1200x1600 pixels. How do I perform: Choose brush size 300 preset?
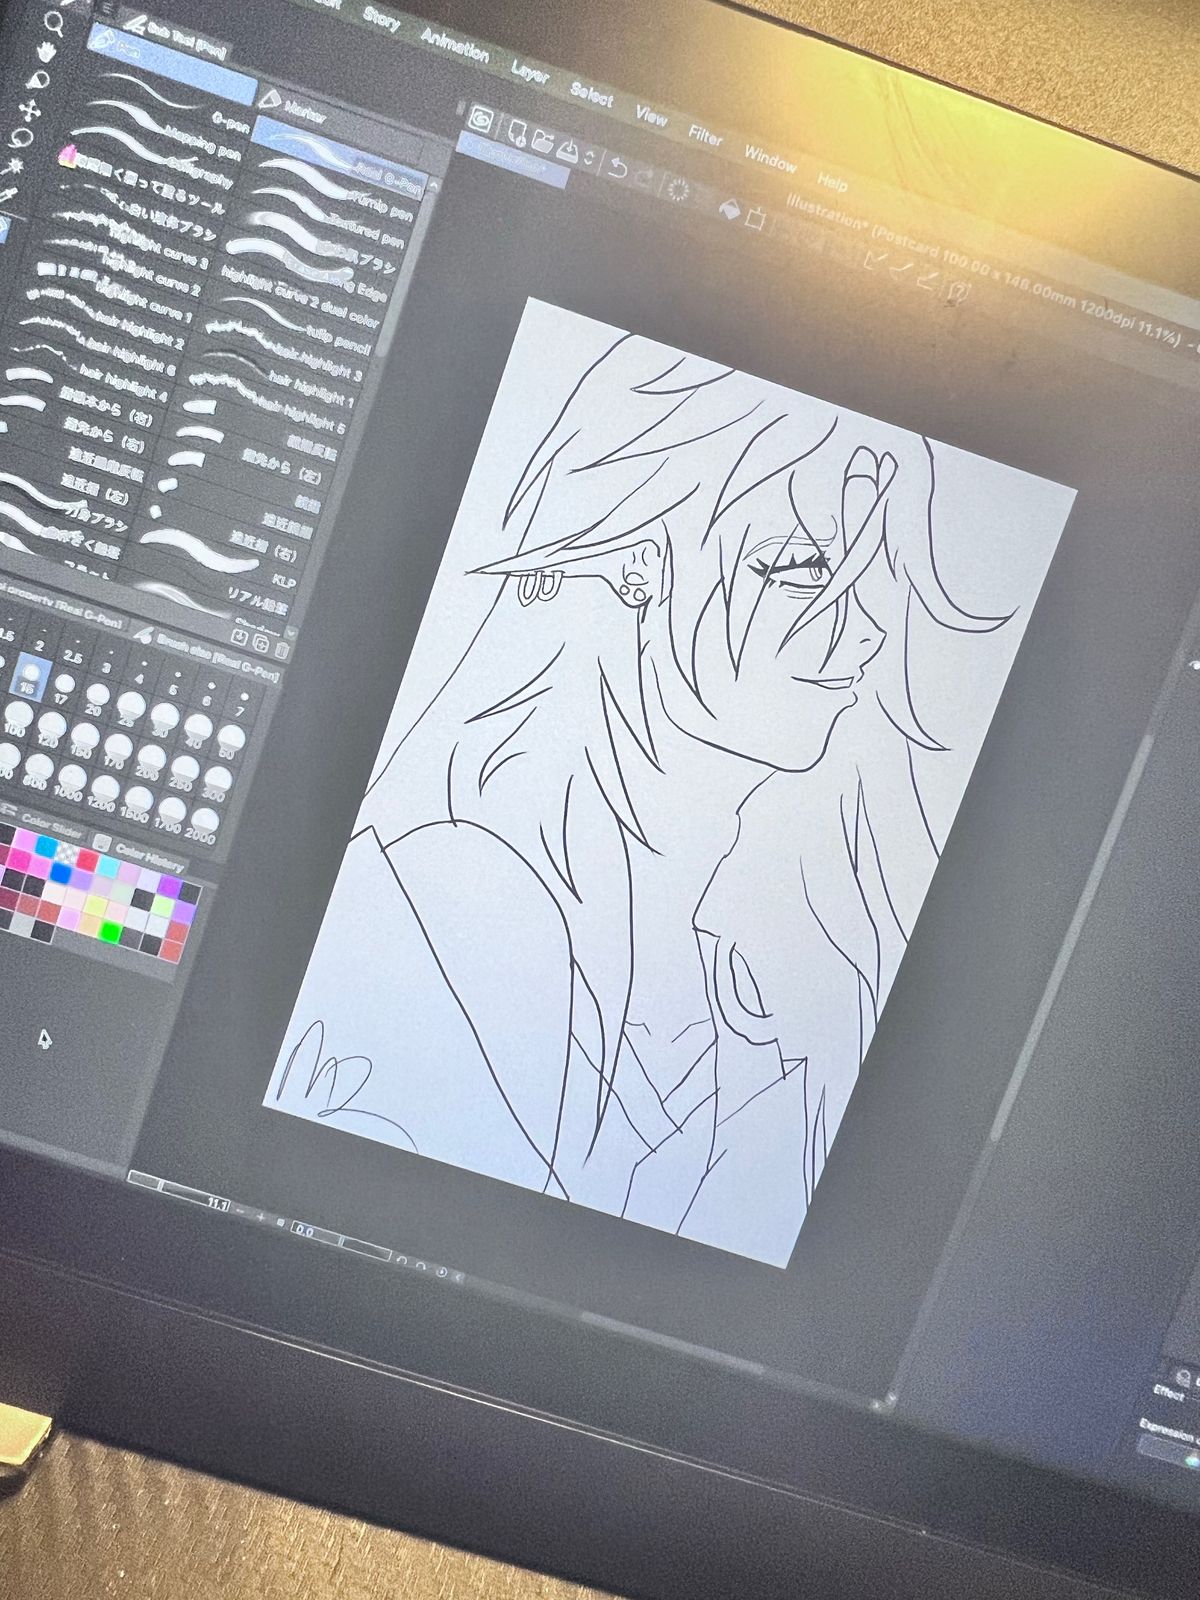click(216, 784)
